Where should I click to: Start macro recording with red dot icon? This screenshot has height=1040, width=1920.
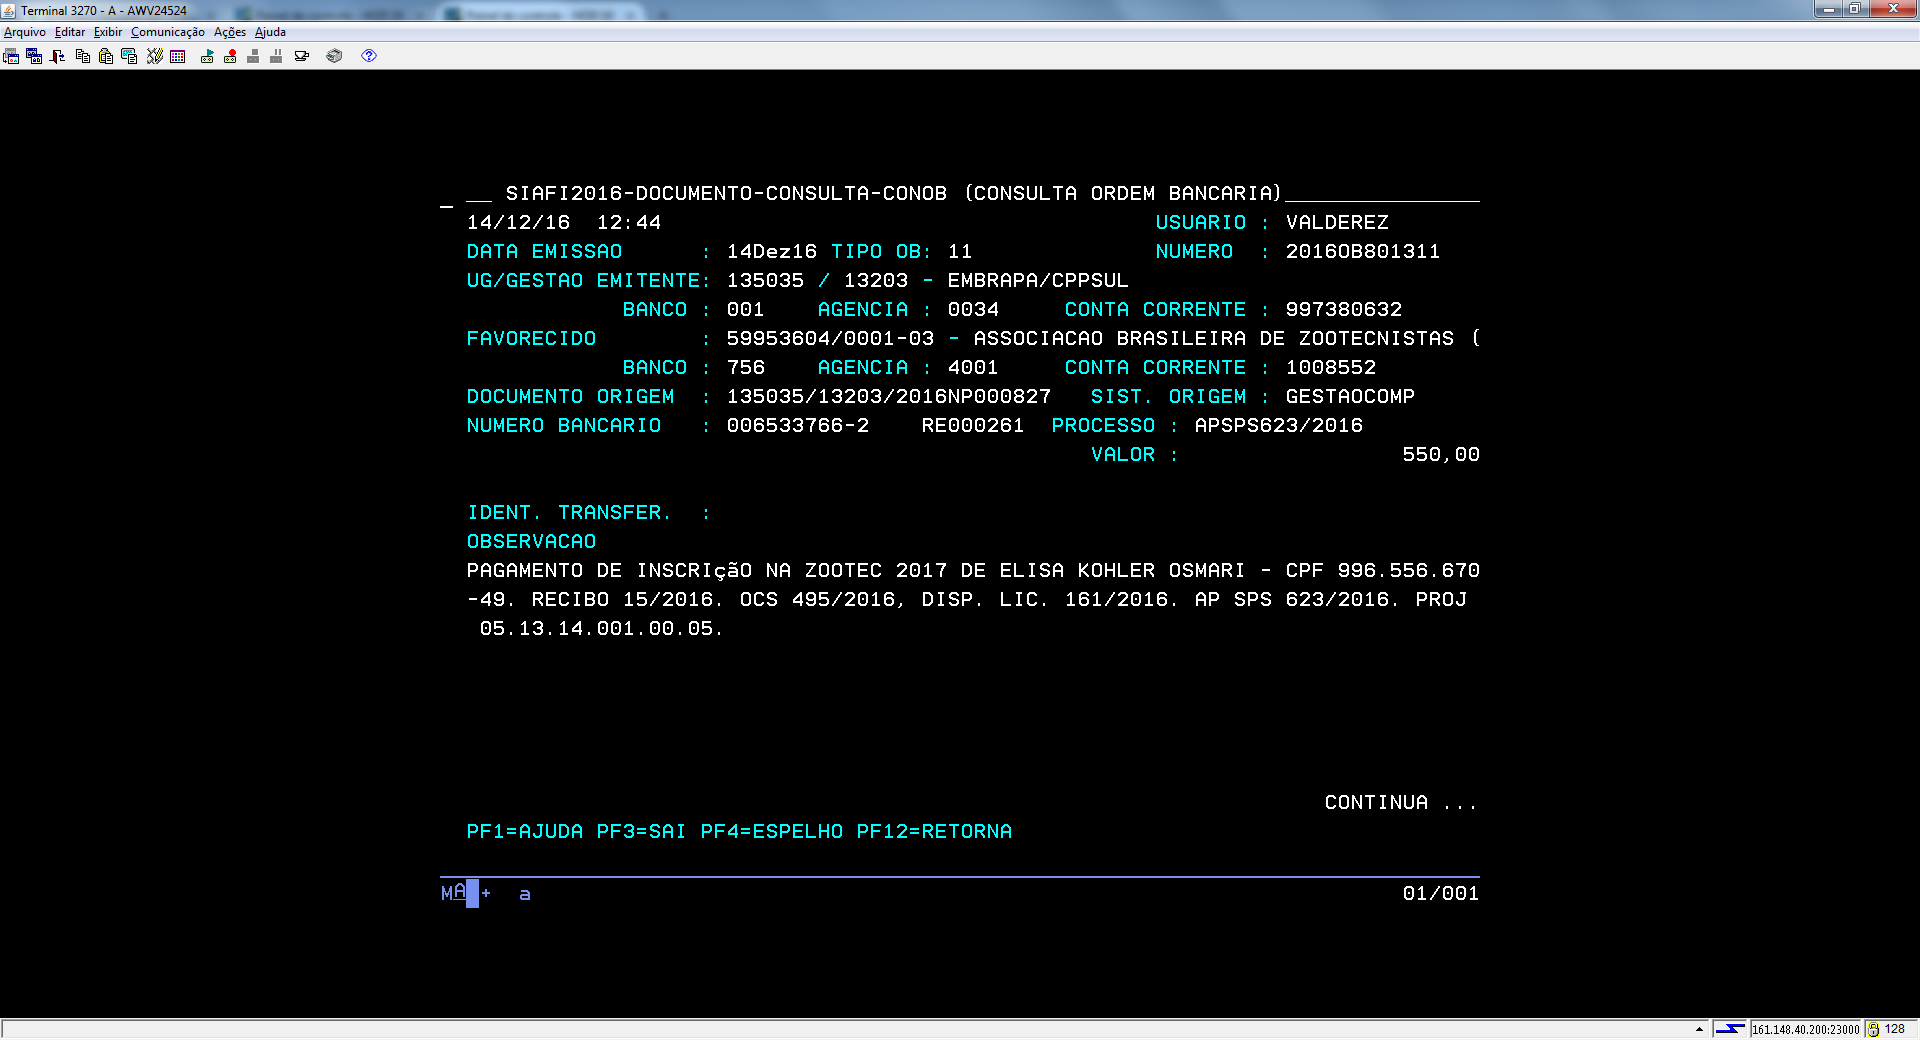[x=230, y=56]
